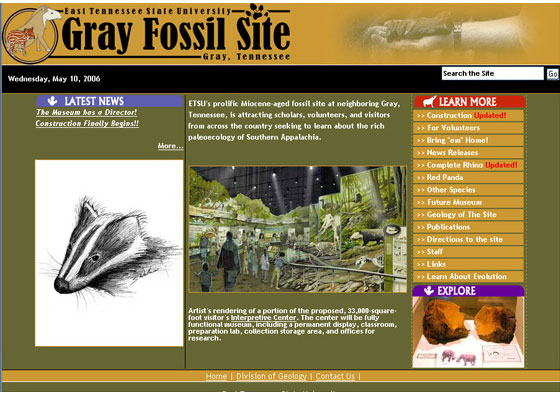
Task: Go to Geology of The Site
Action: pos(468,215)
